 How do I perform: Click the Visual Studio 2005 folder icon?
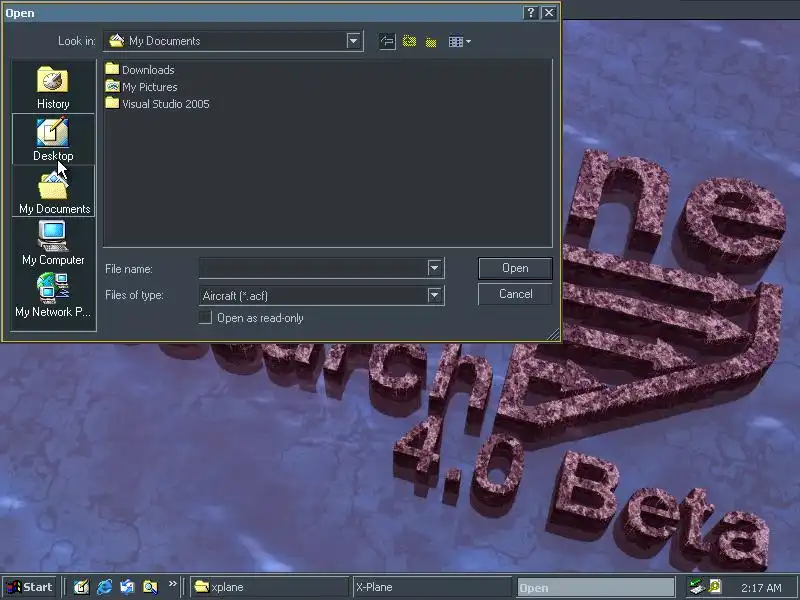(112, 103)
